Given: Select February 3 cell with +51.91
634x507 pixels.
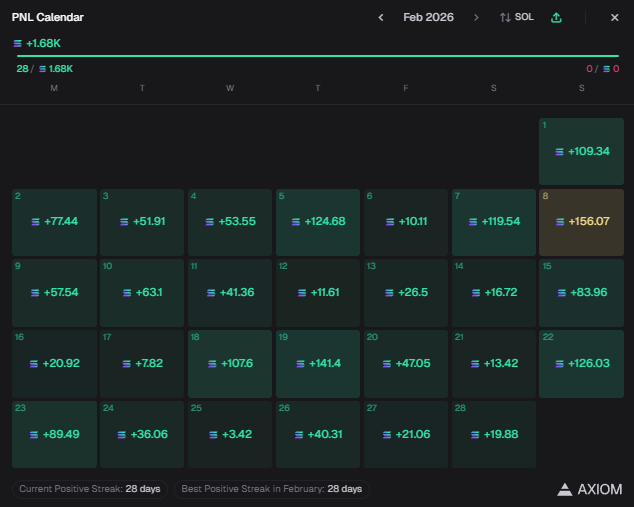Looking at the screenshot, I should click(x=142, y=222).
